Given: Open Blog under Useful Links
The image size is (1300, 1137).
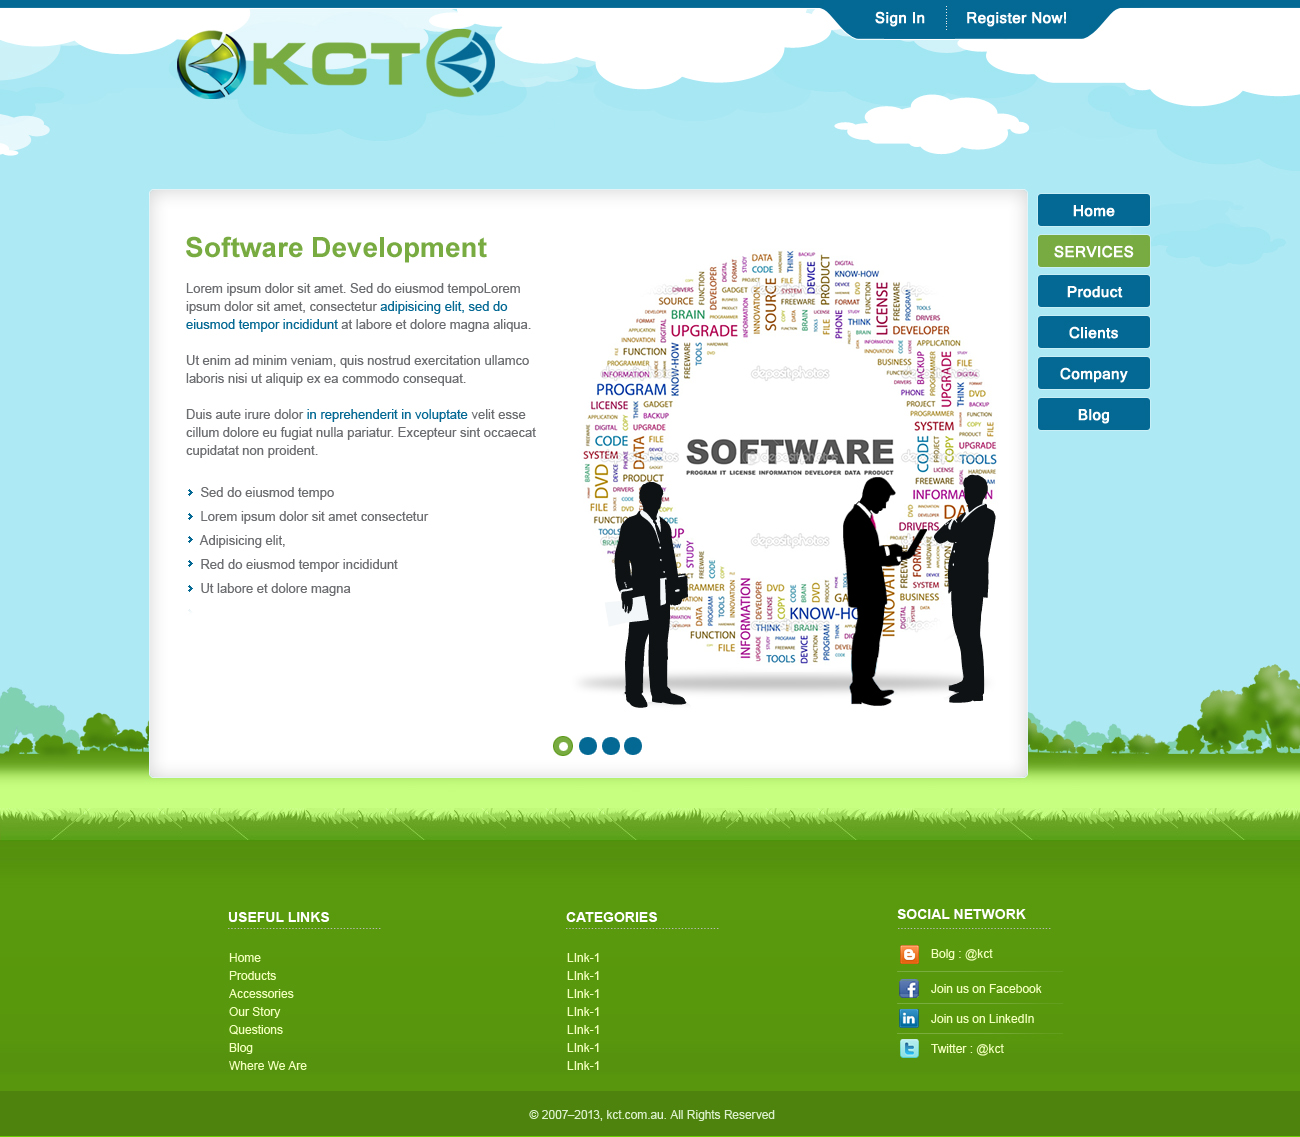Looking at the screenshot, I should [241, 1048].
